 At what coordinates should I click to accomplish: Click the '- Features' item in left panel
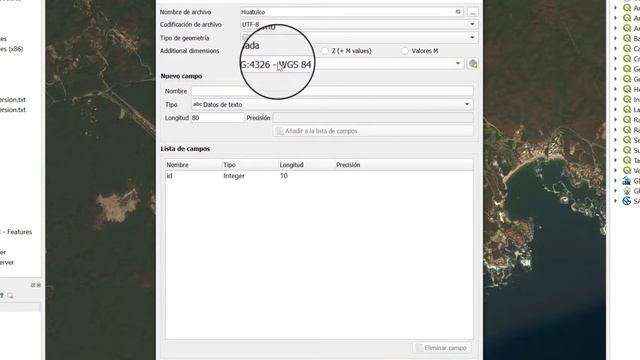coord(18,232)
